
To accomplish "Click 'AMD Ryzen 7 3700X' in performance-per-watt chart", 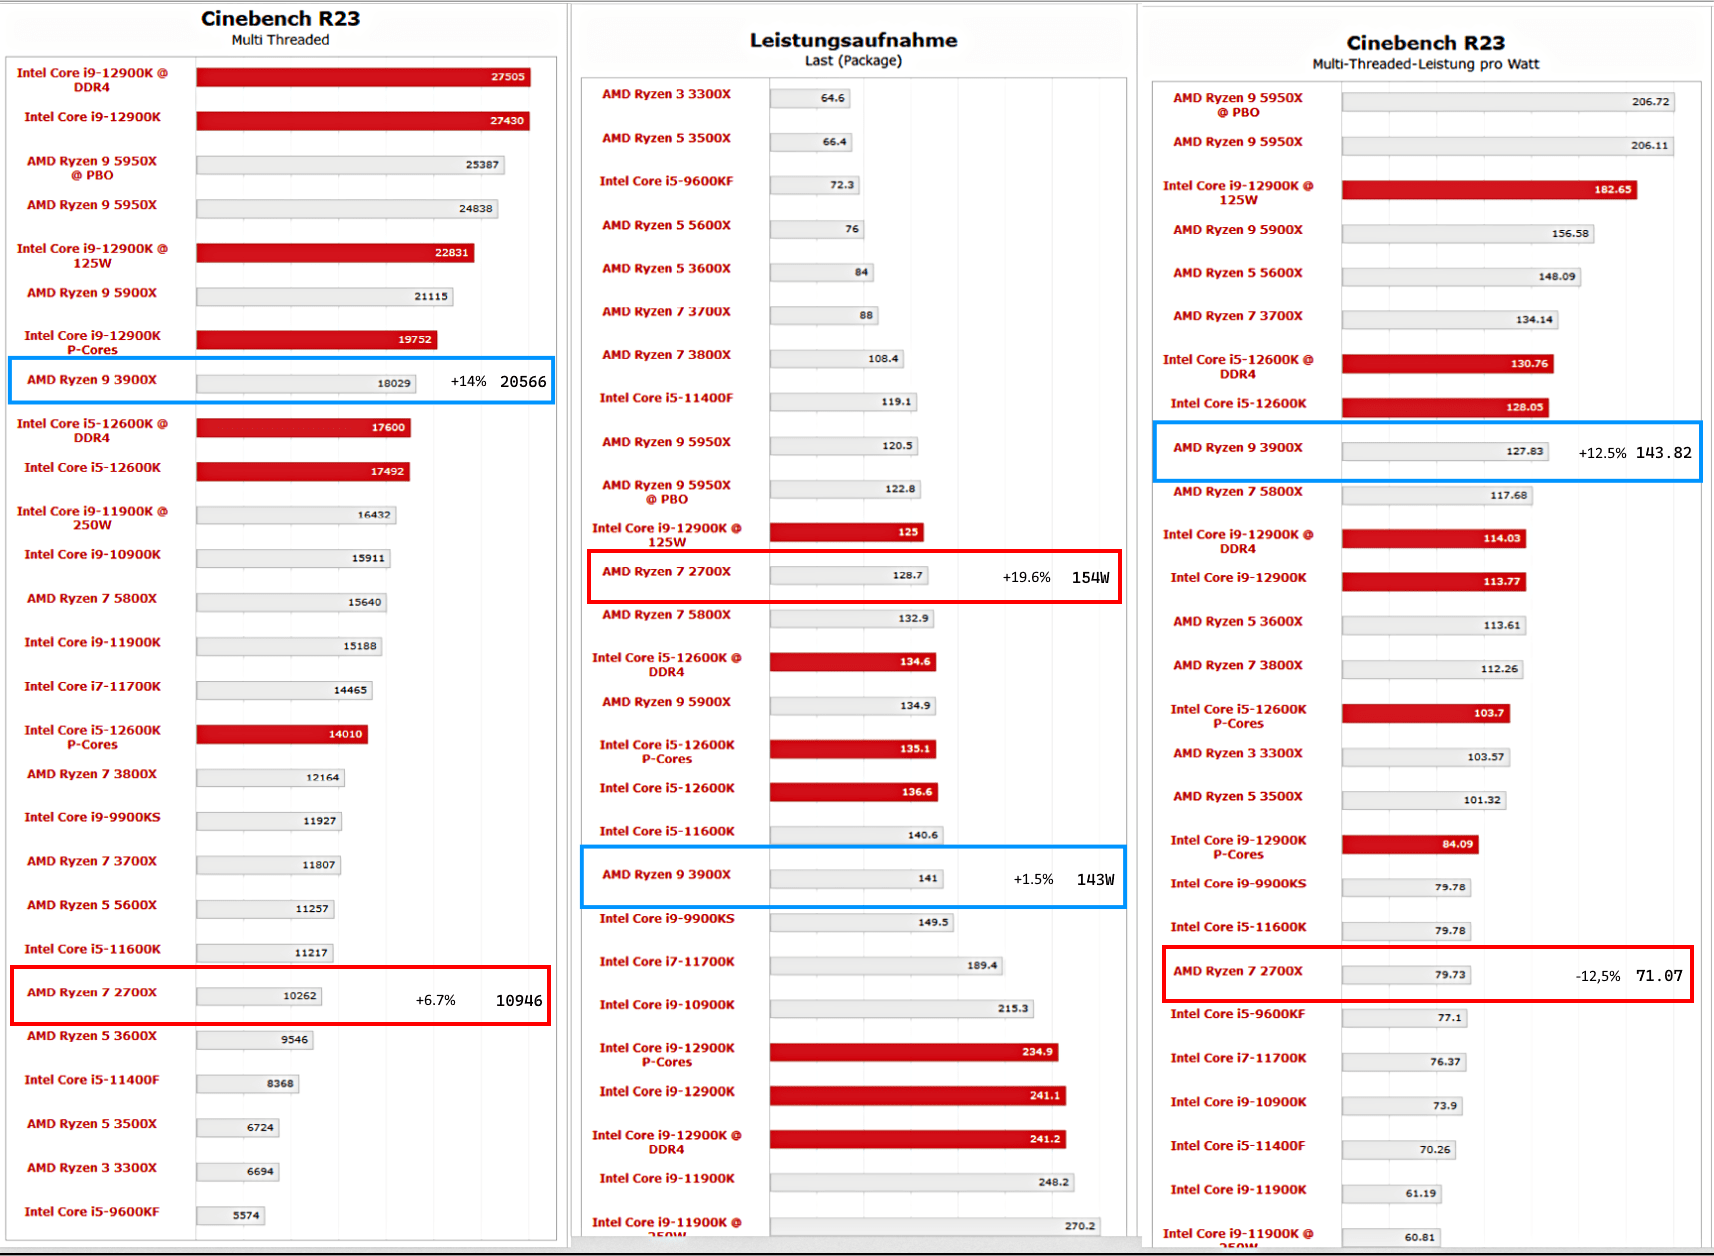I will (1238, 317).
